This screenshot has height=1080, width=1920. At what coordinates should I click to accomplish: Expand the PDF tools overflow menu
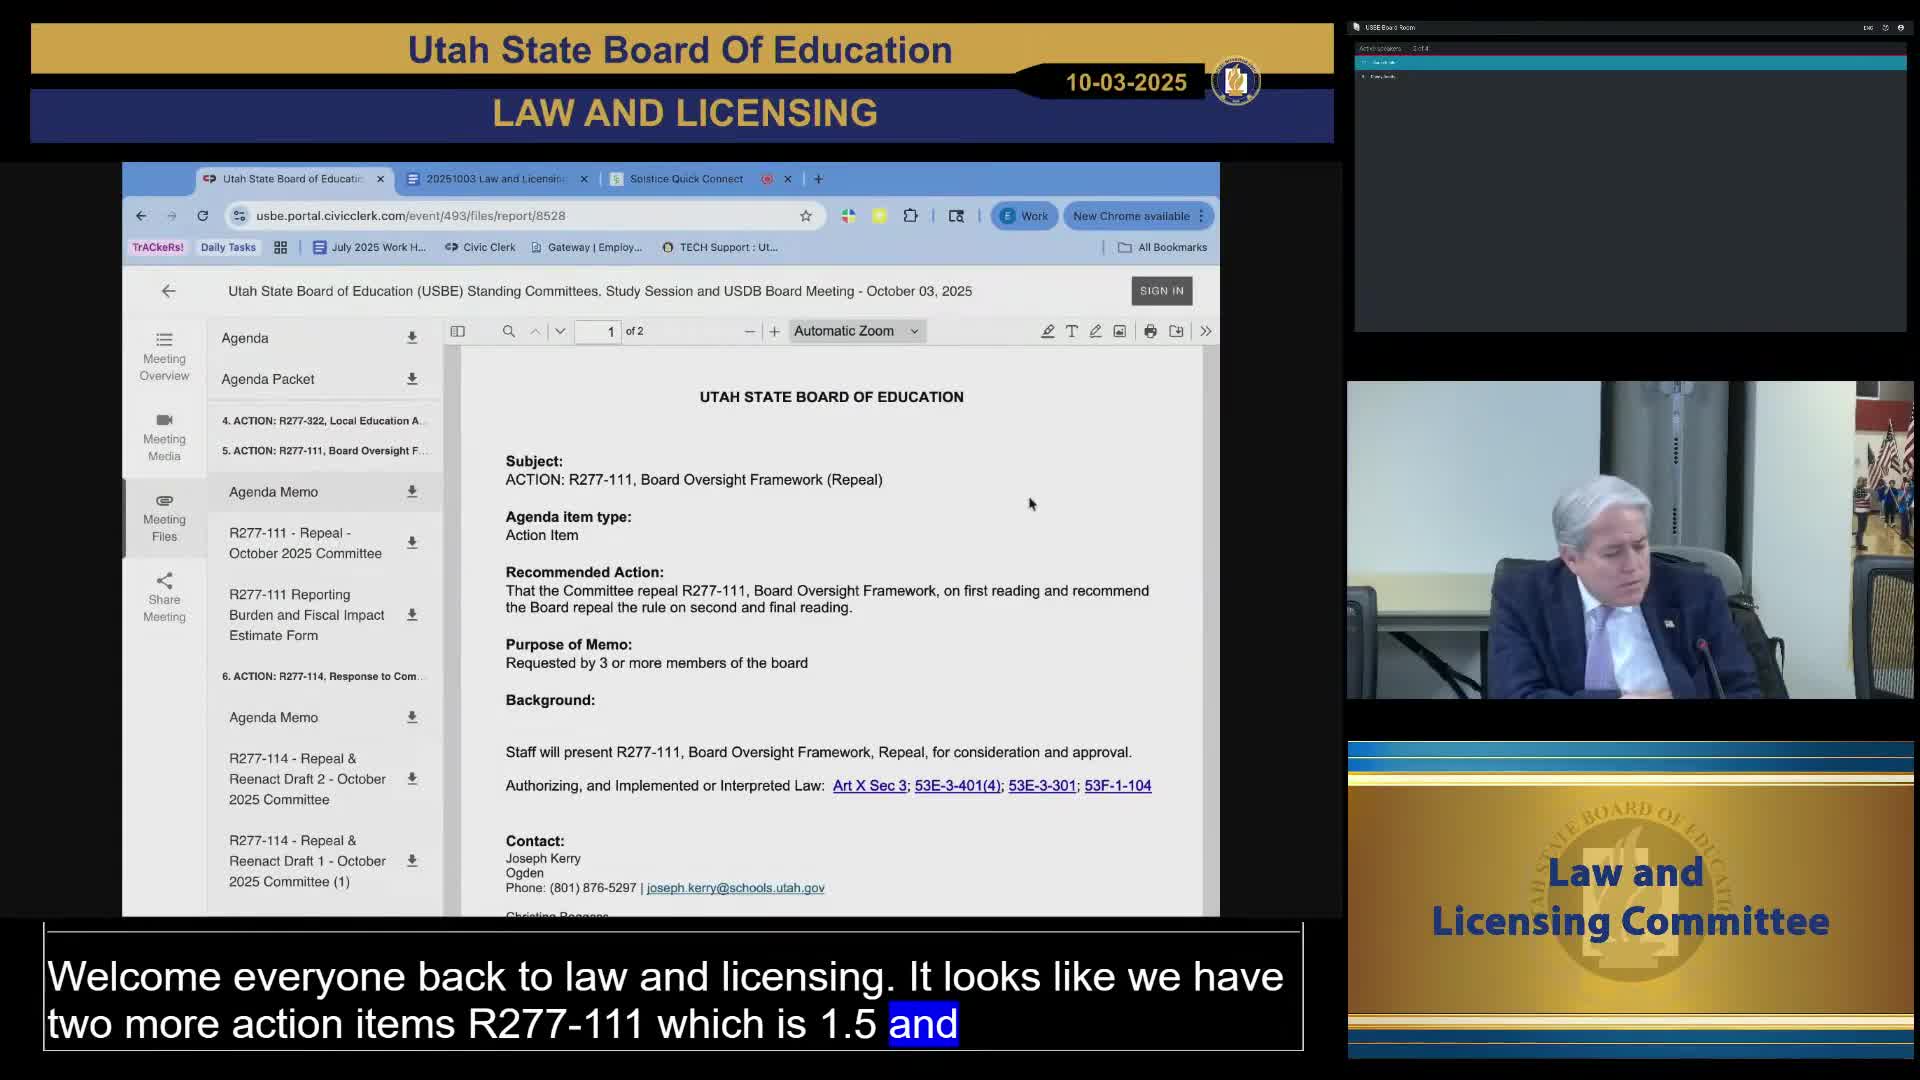coord(1205,331)
